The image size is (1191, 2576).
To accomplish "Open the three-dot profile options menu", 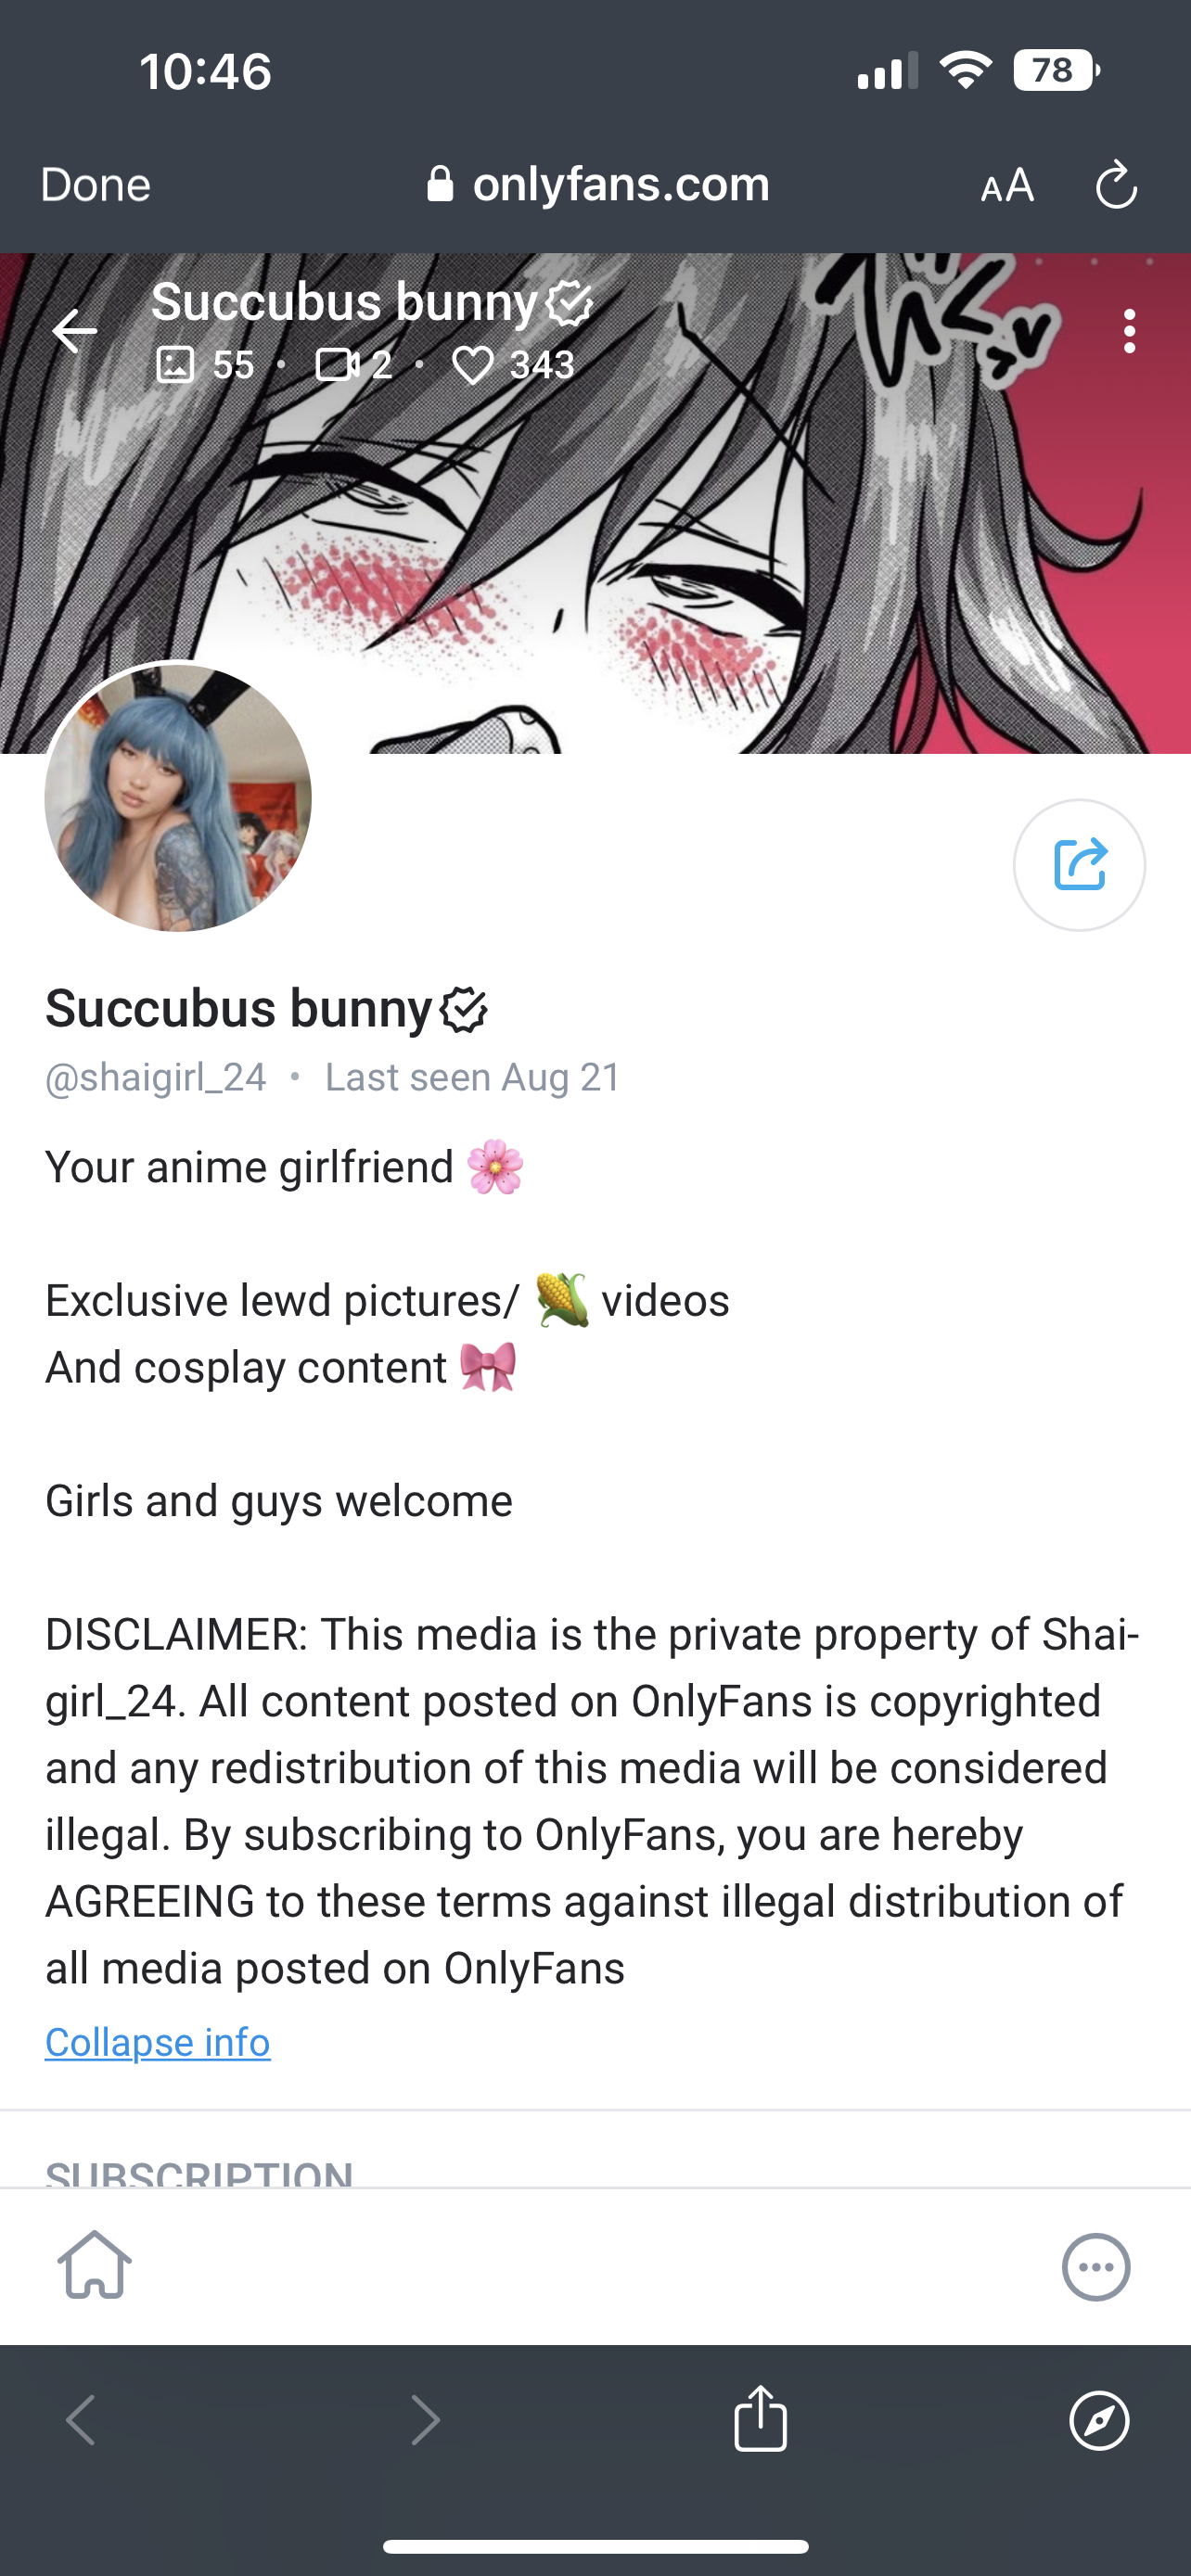I will 1129,331.
